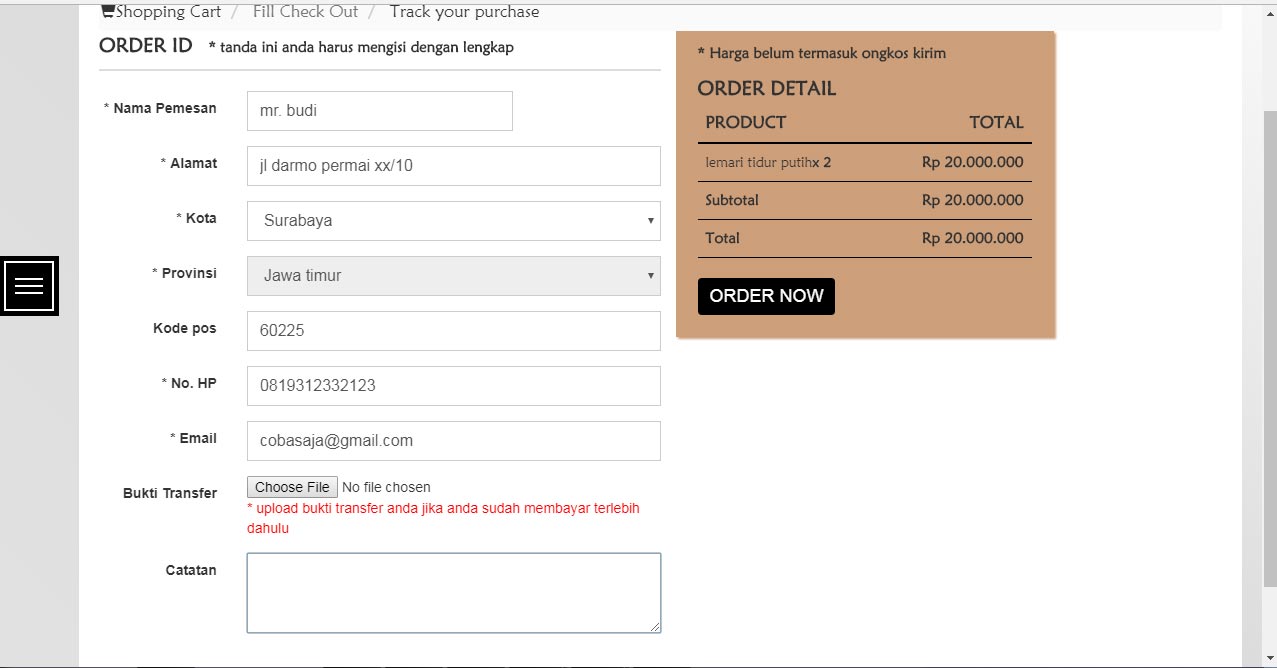Expand the Kota dropdown showing Surabaya
Viewport: 1277px width, 668px height.
point(453,221)
